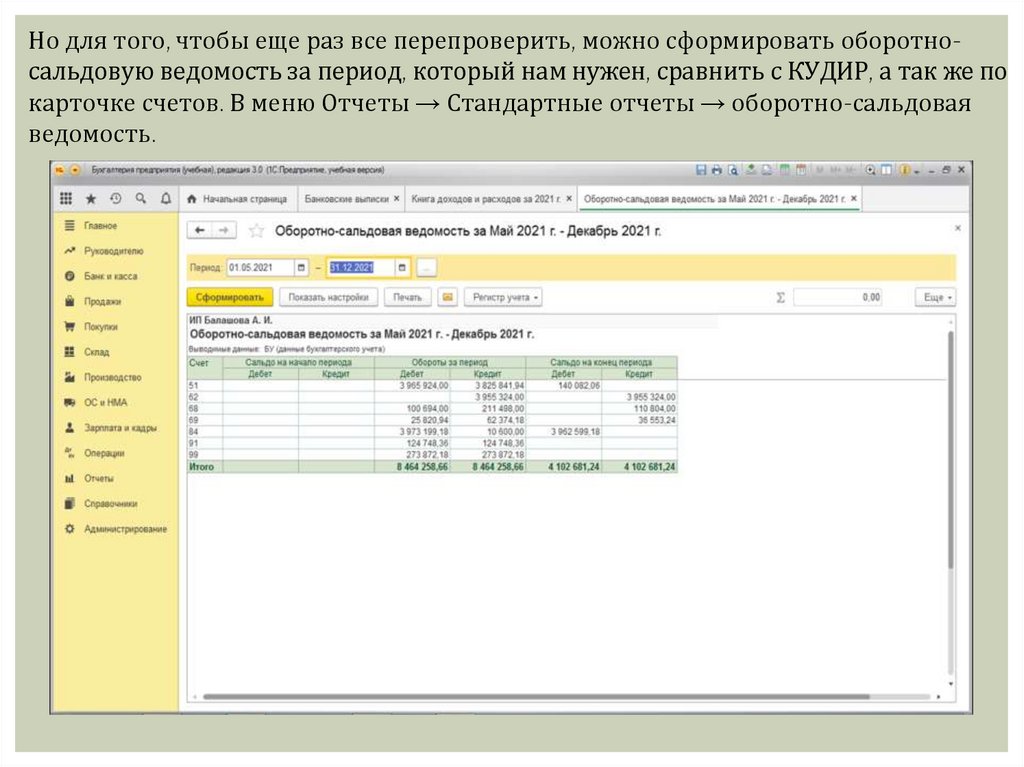
Task: Open the History clock icon
Action: [x=116, y=199]
